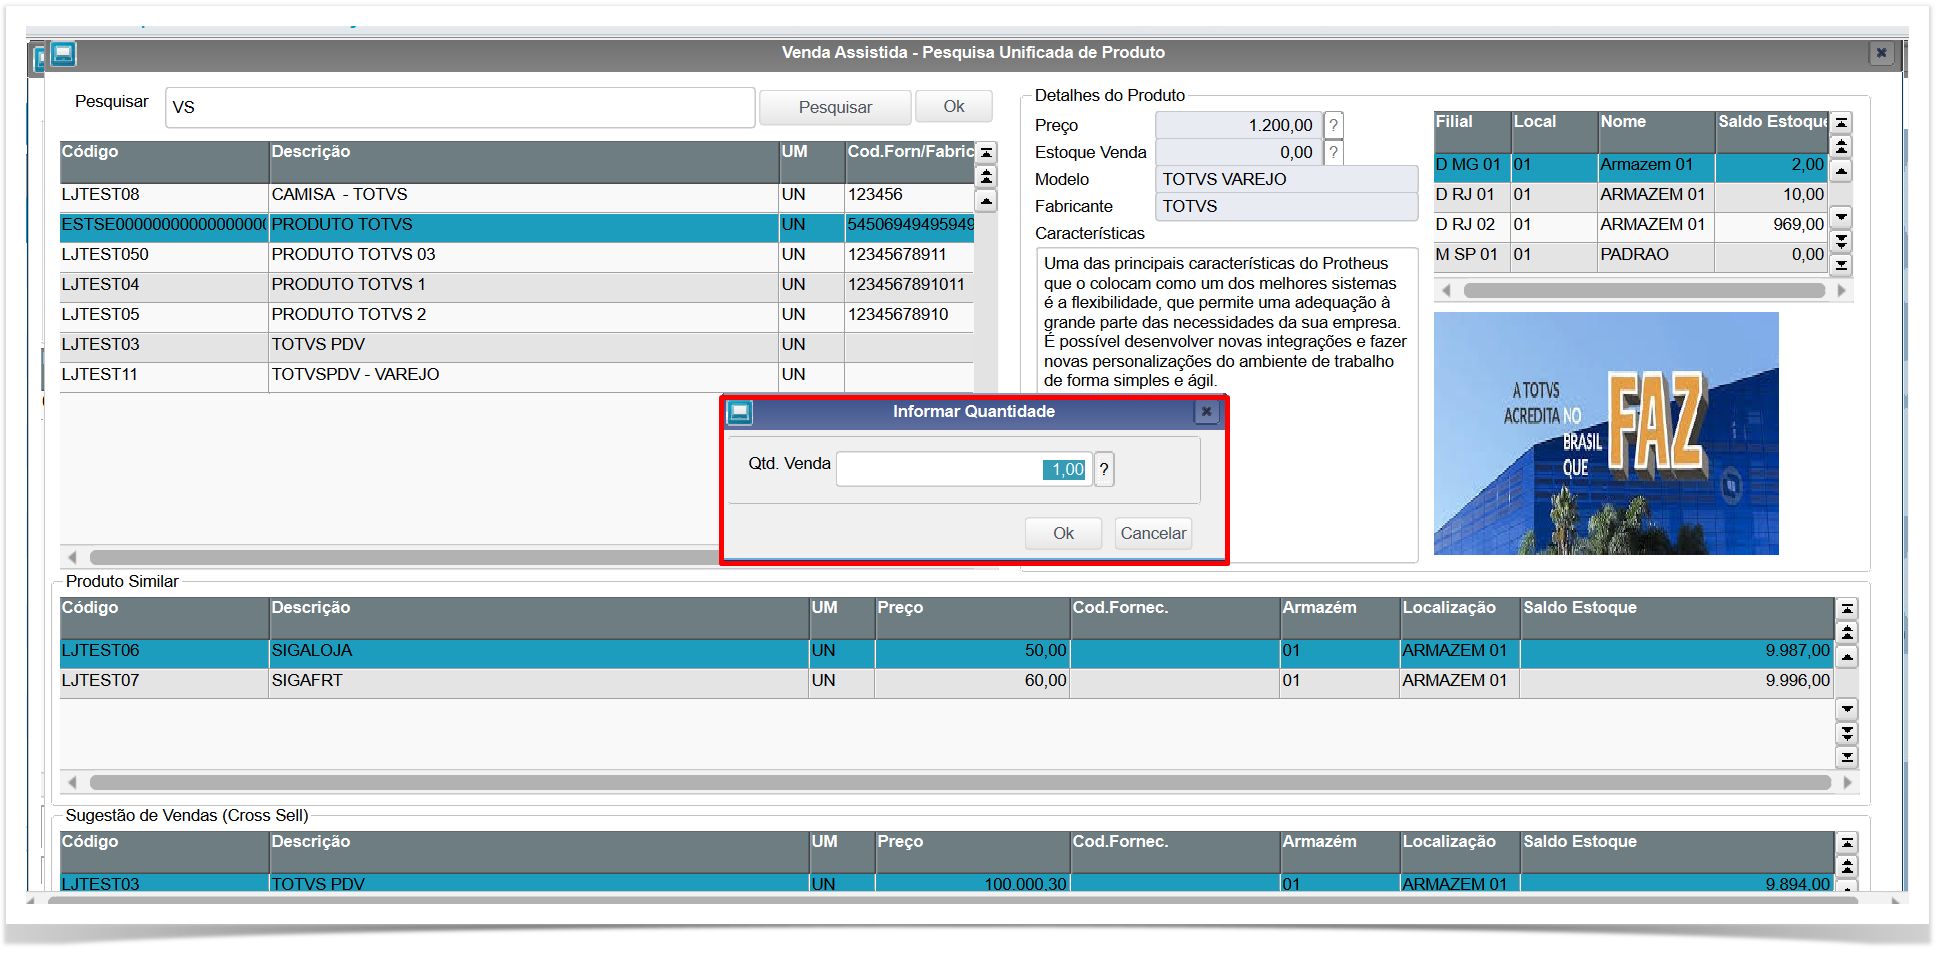Click the Pesquisar search input field

pos(460,107)
